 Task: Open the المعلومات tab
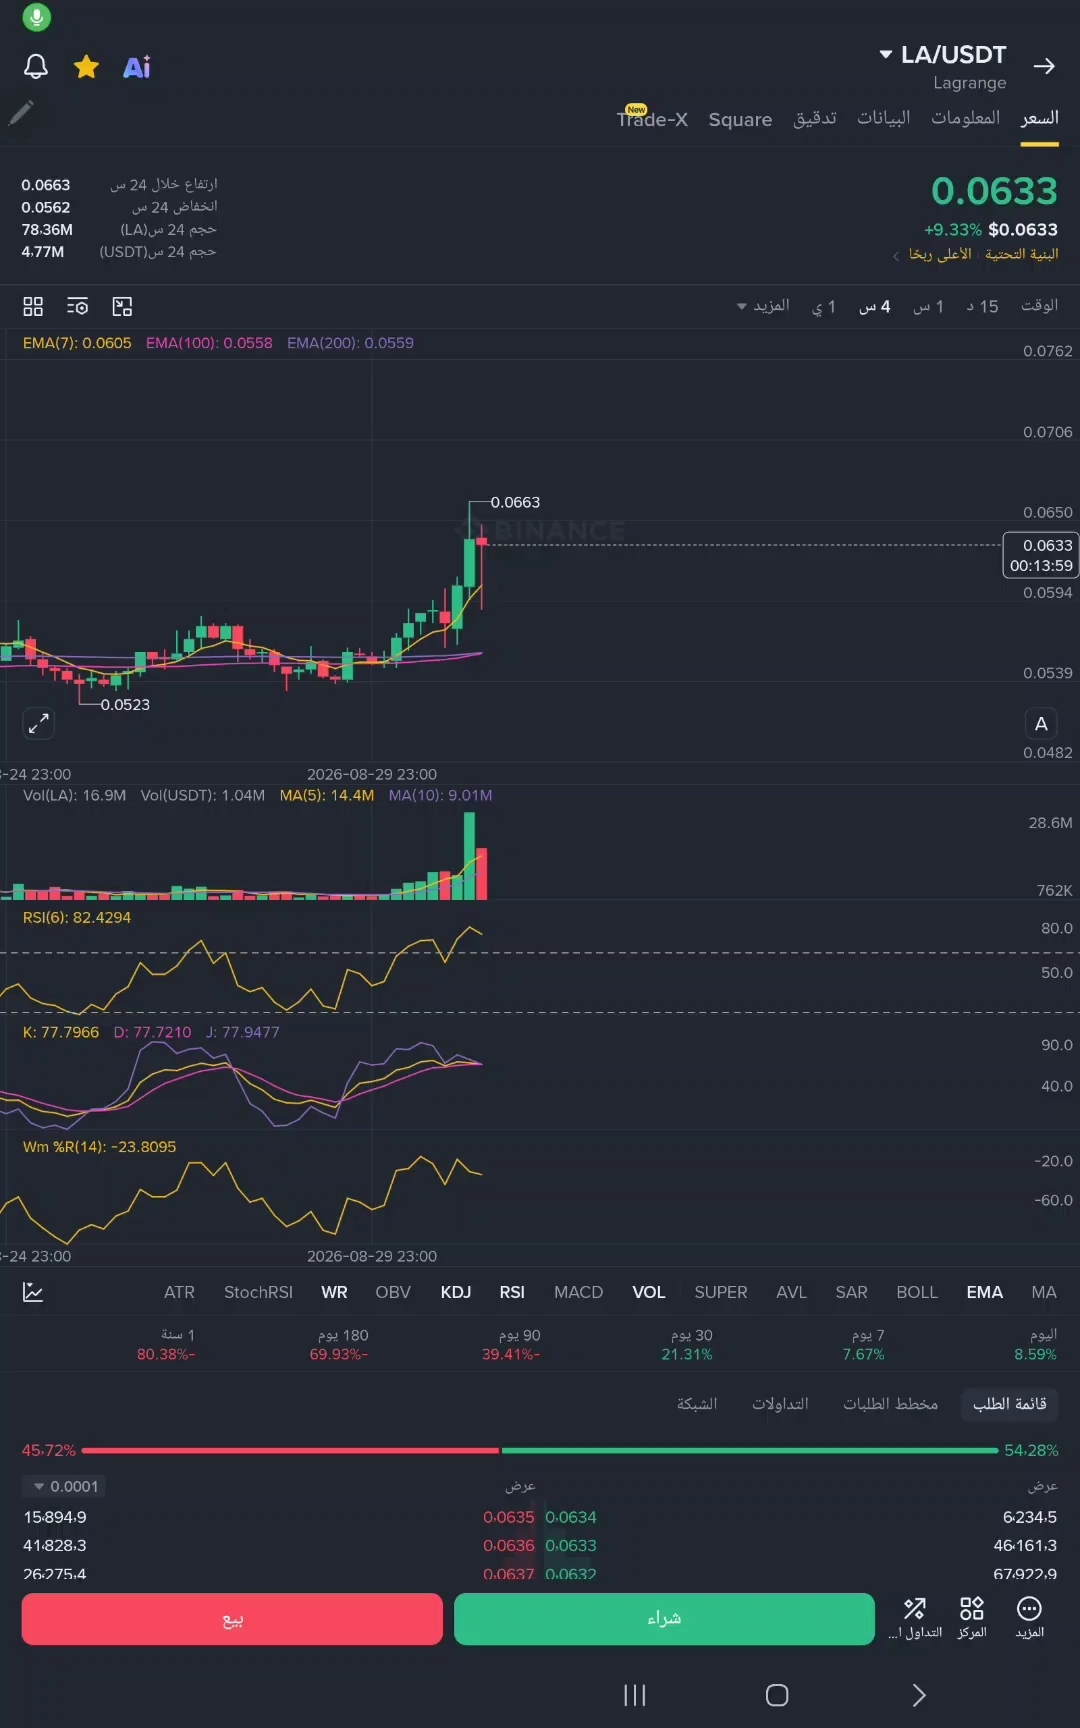[965, 118]
